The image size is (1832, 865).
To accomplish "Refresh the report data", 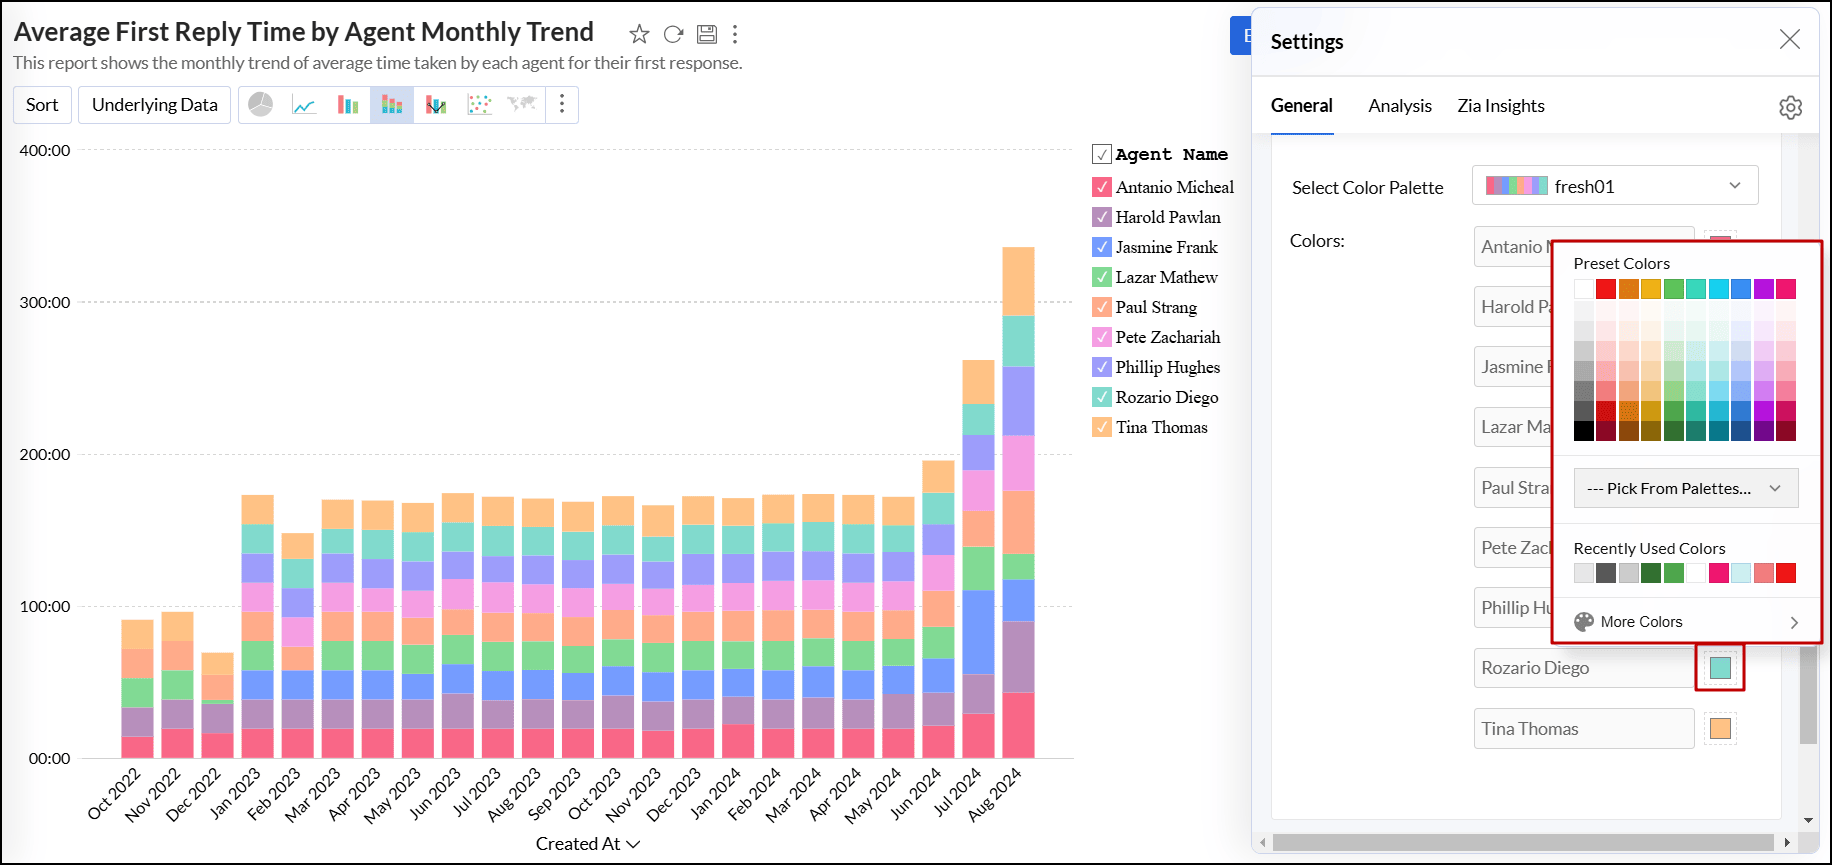I will 673,35.
